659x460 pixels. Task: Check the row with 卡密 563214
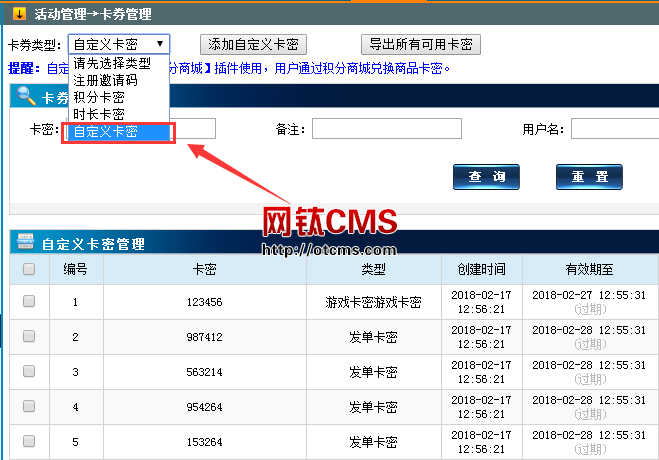(29, 371)
